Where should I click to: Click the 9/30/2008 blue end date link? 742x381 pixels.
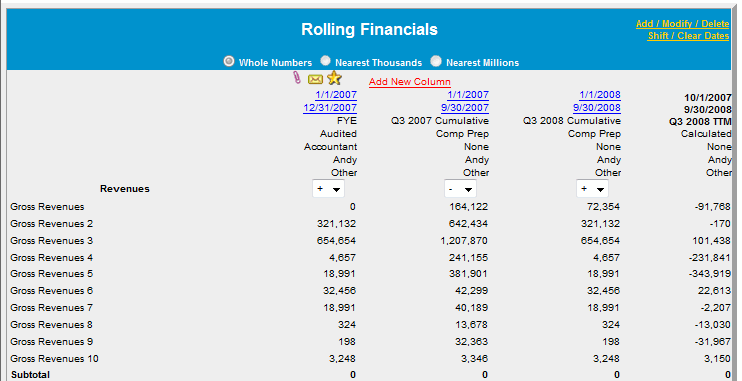[x=597, y=108]
